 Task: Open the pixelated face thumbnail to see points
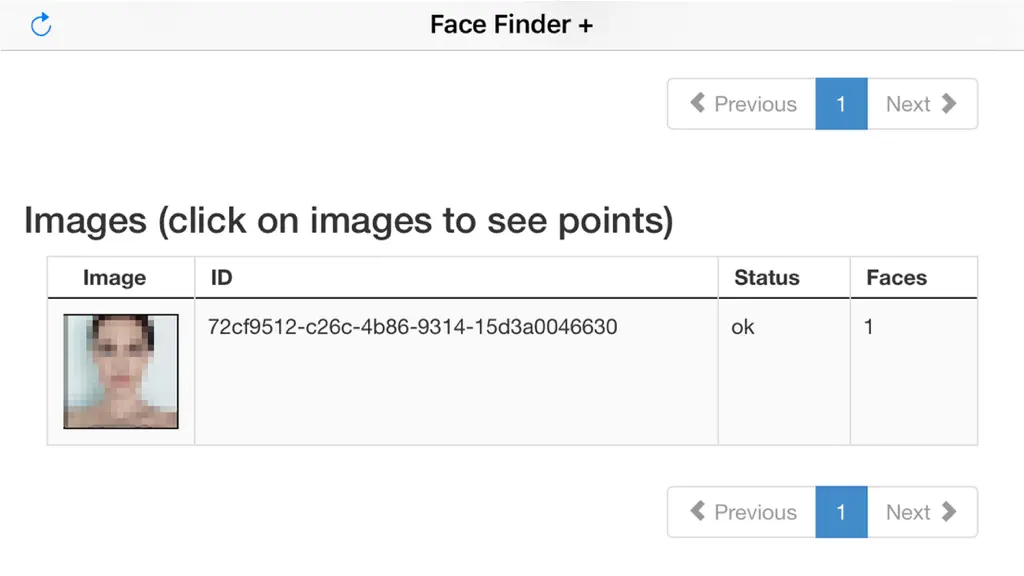121,371
